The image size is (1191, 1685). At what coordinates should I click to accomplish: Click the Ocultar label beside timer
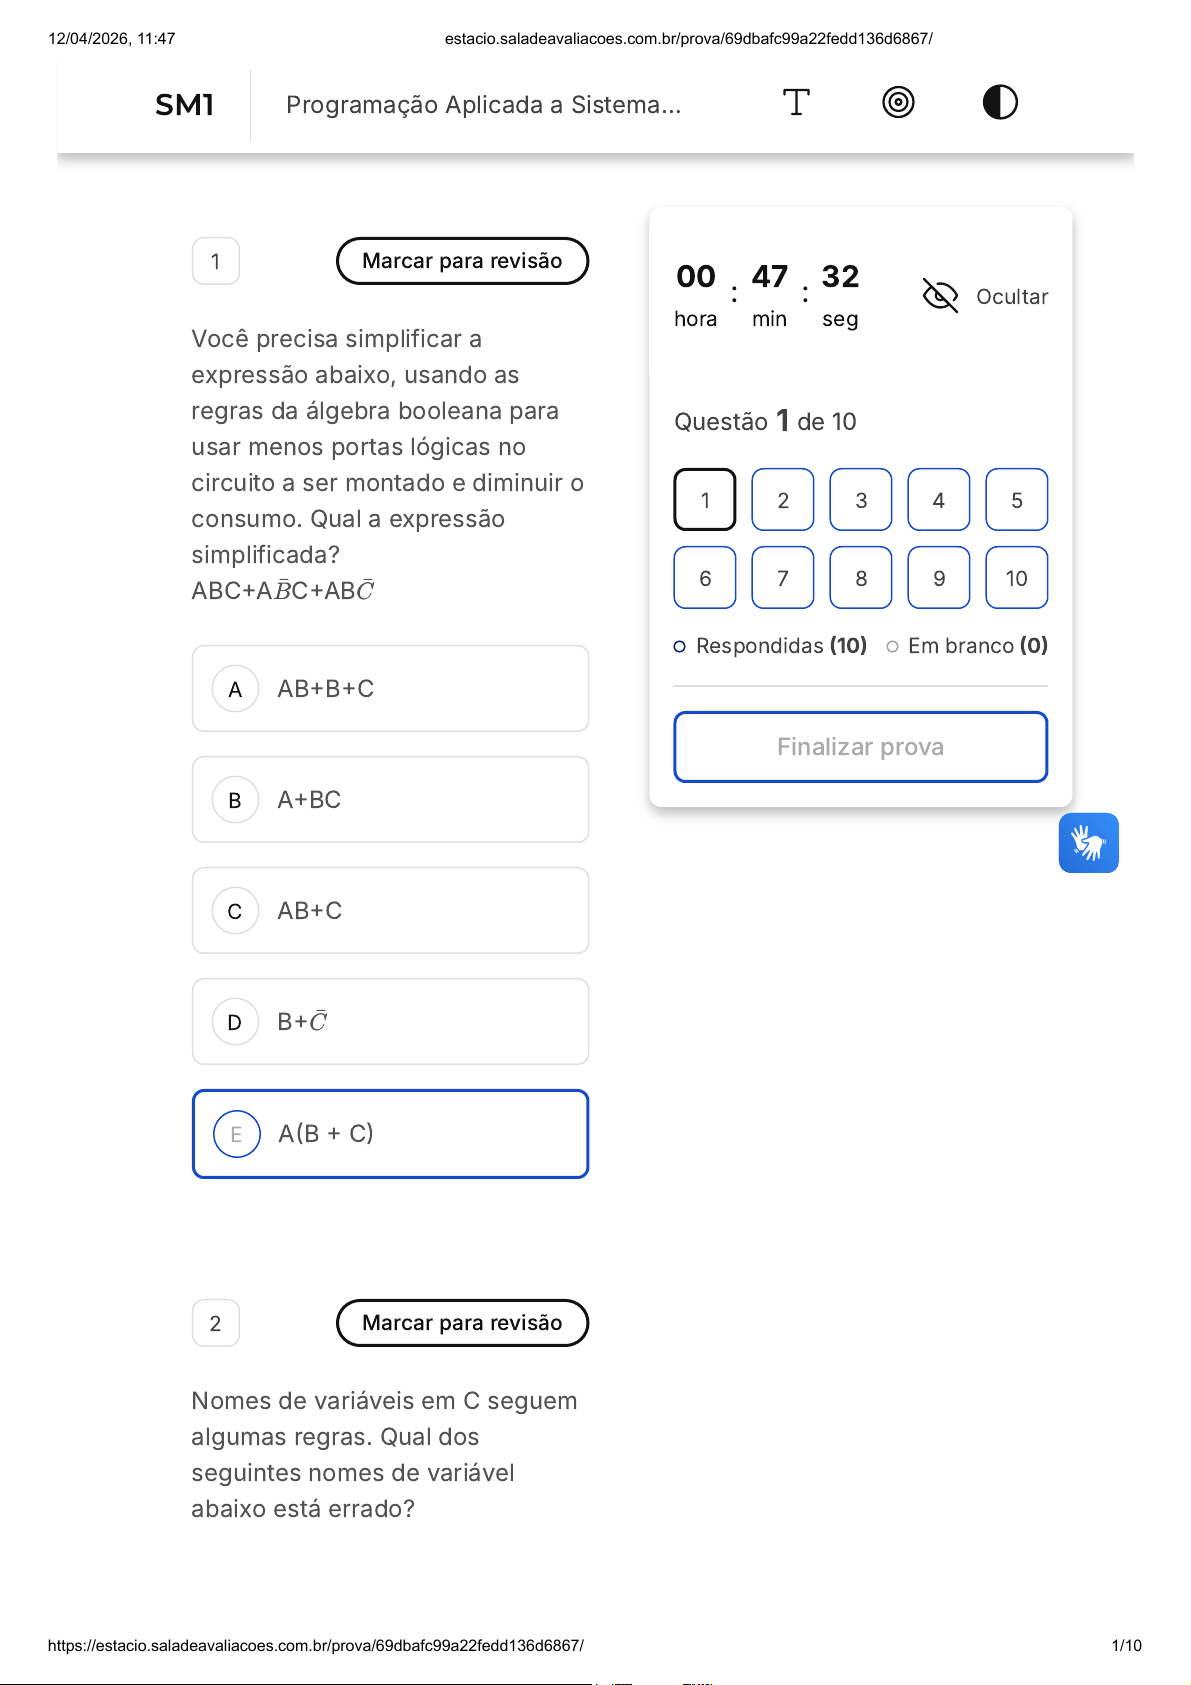pos(1012,297)
